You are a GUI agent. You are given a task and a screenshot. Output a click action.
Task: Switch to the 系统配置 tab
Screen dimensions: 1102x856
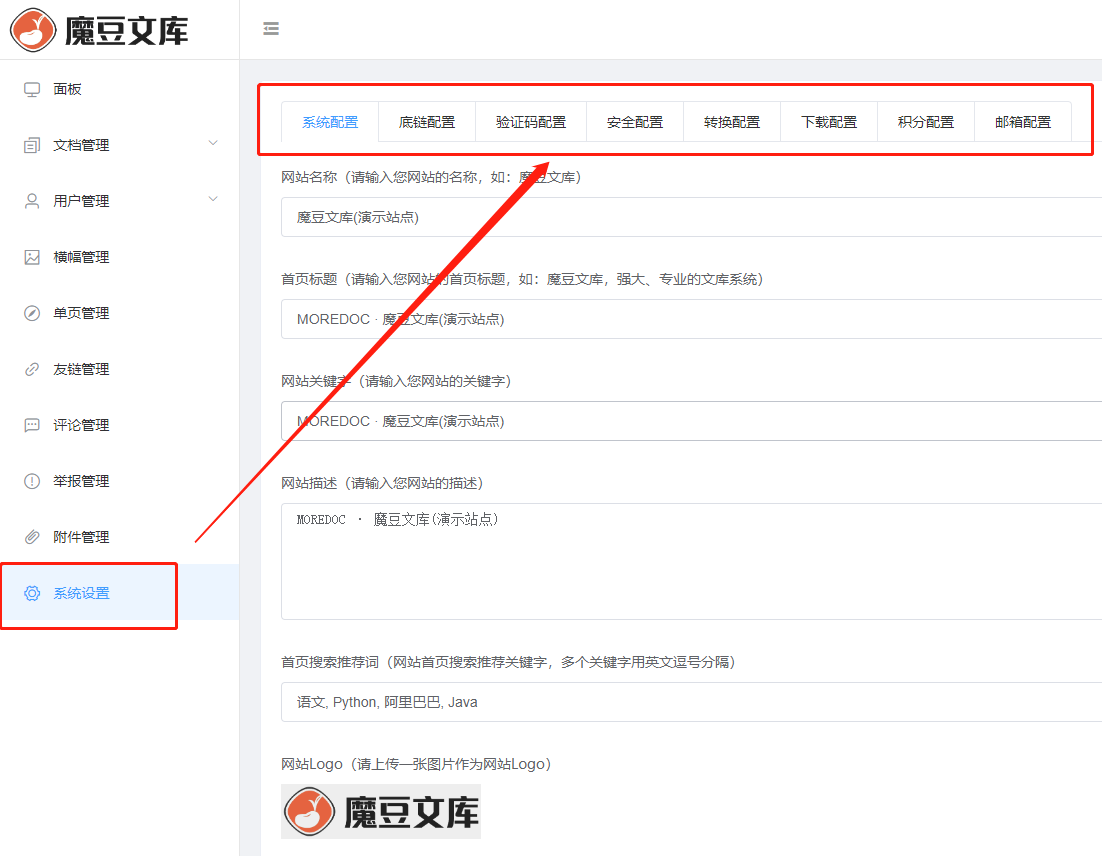(x=330, y=122)
